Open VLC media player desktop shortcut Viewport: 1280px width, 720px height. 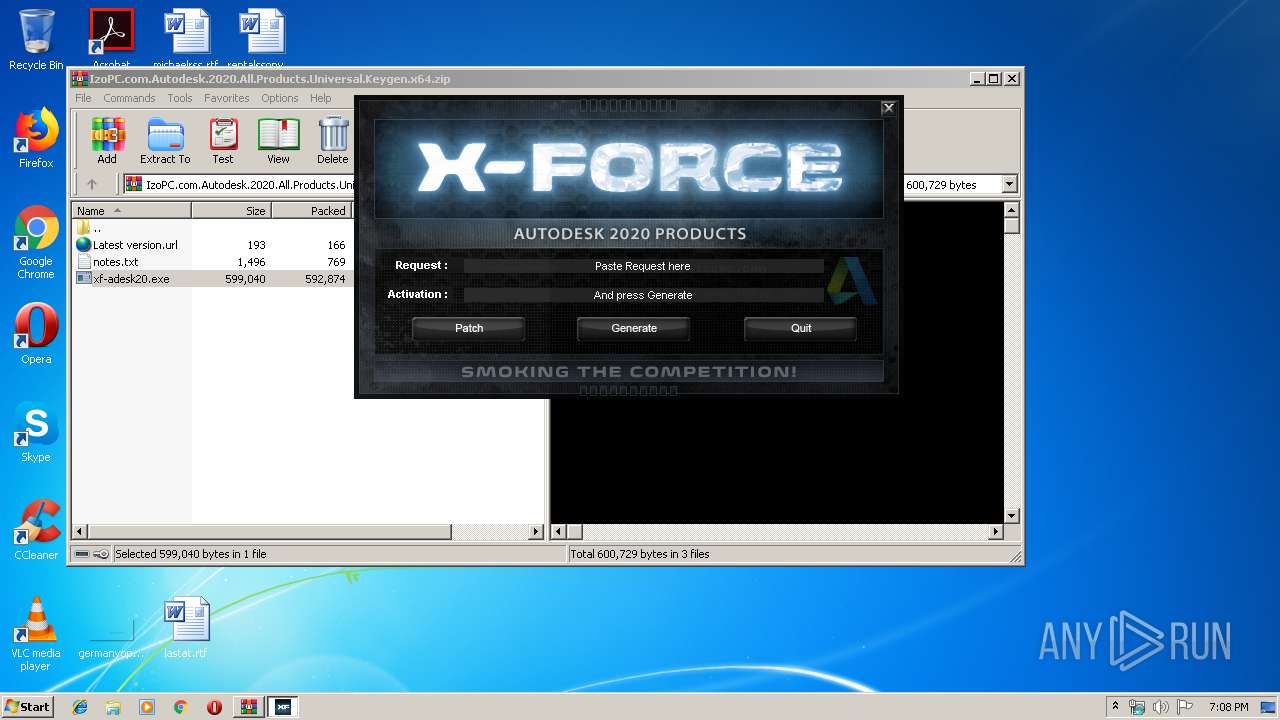click(36, 634)
